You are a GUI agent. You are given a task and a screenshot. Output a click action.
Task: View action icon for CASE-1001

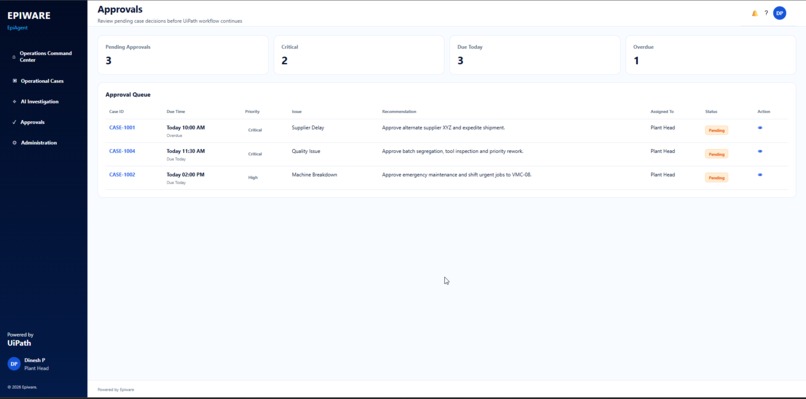click(760, 128)
